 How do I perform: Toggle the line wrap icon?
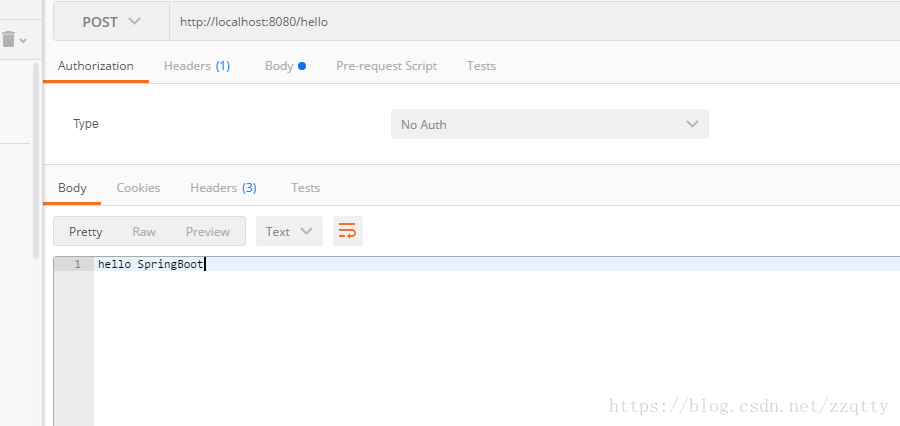[x=348, y=231]
